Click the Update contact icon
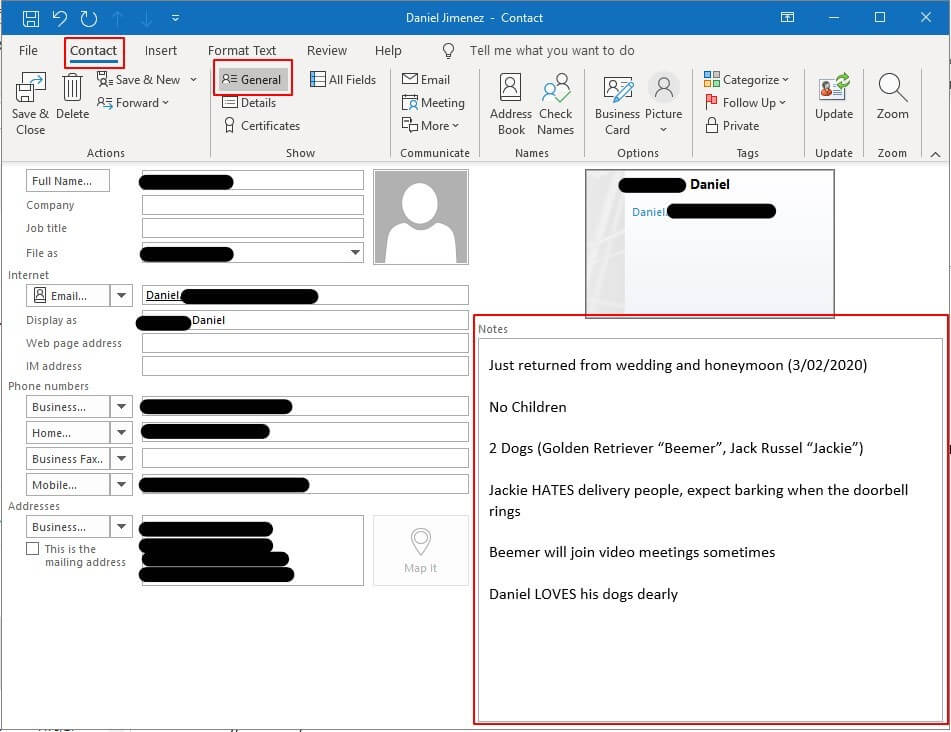Viewport: 951px width, 732px height. pos(834,96)
